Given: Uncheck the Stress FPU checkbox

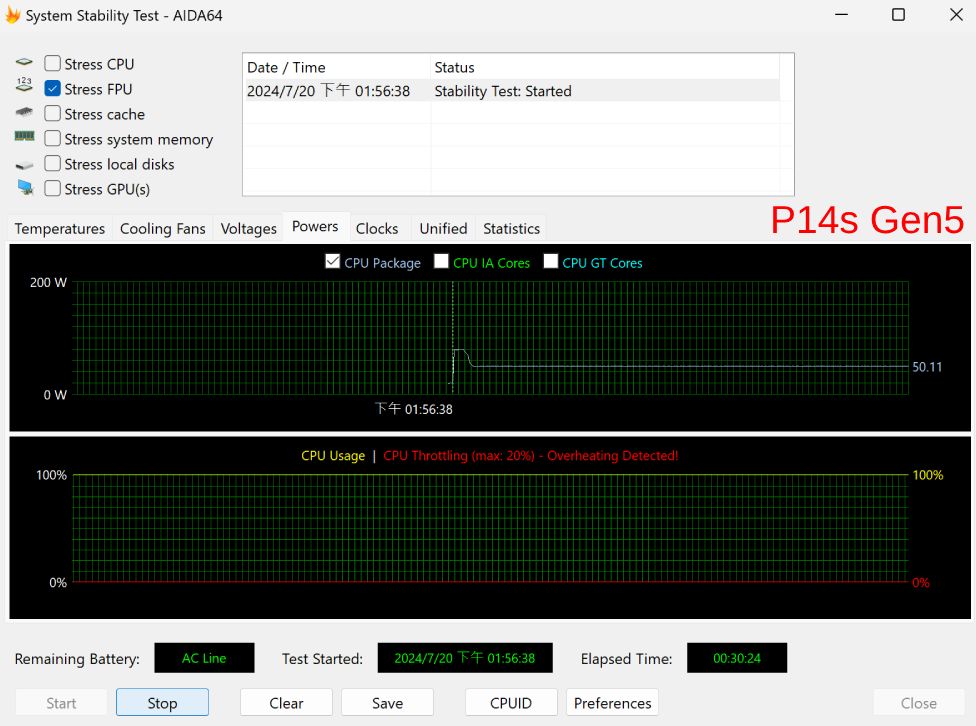Looking at the screenshot, I should pyautogui.click(x=53, y=88).
